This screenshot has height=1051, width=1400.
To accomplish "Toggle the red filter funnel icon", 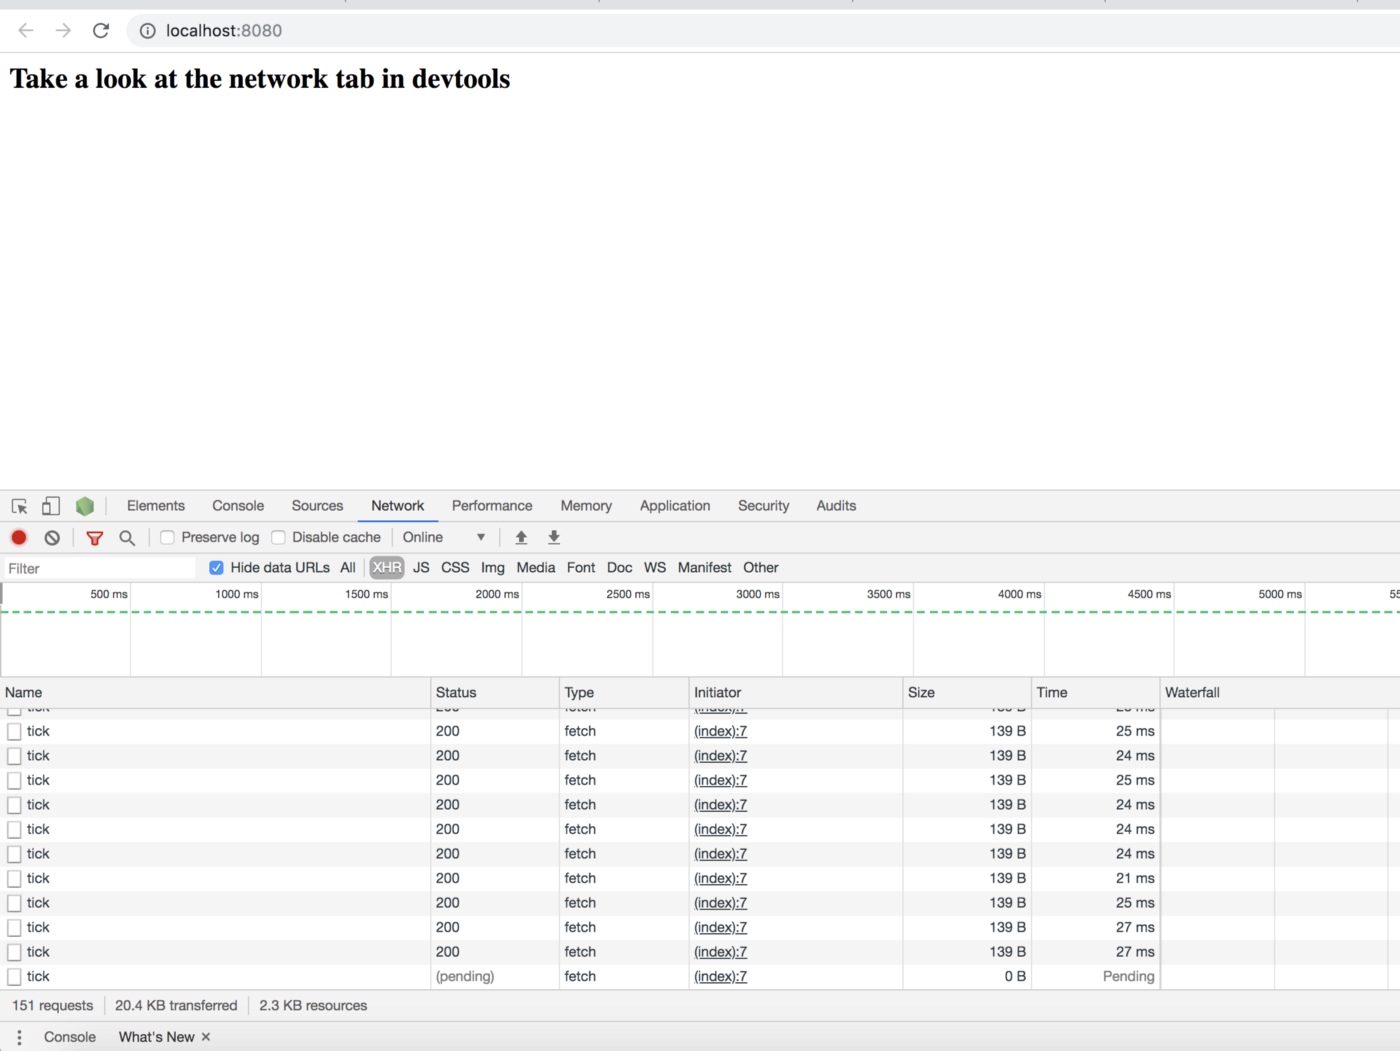I will [95, 538].
